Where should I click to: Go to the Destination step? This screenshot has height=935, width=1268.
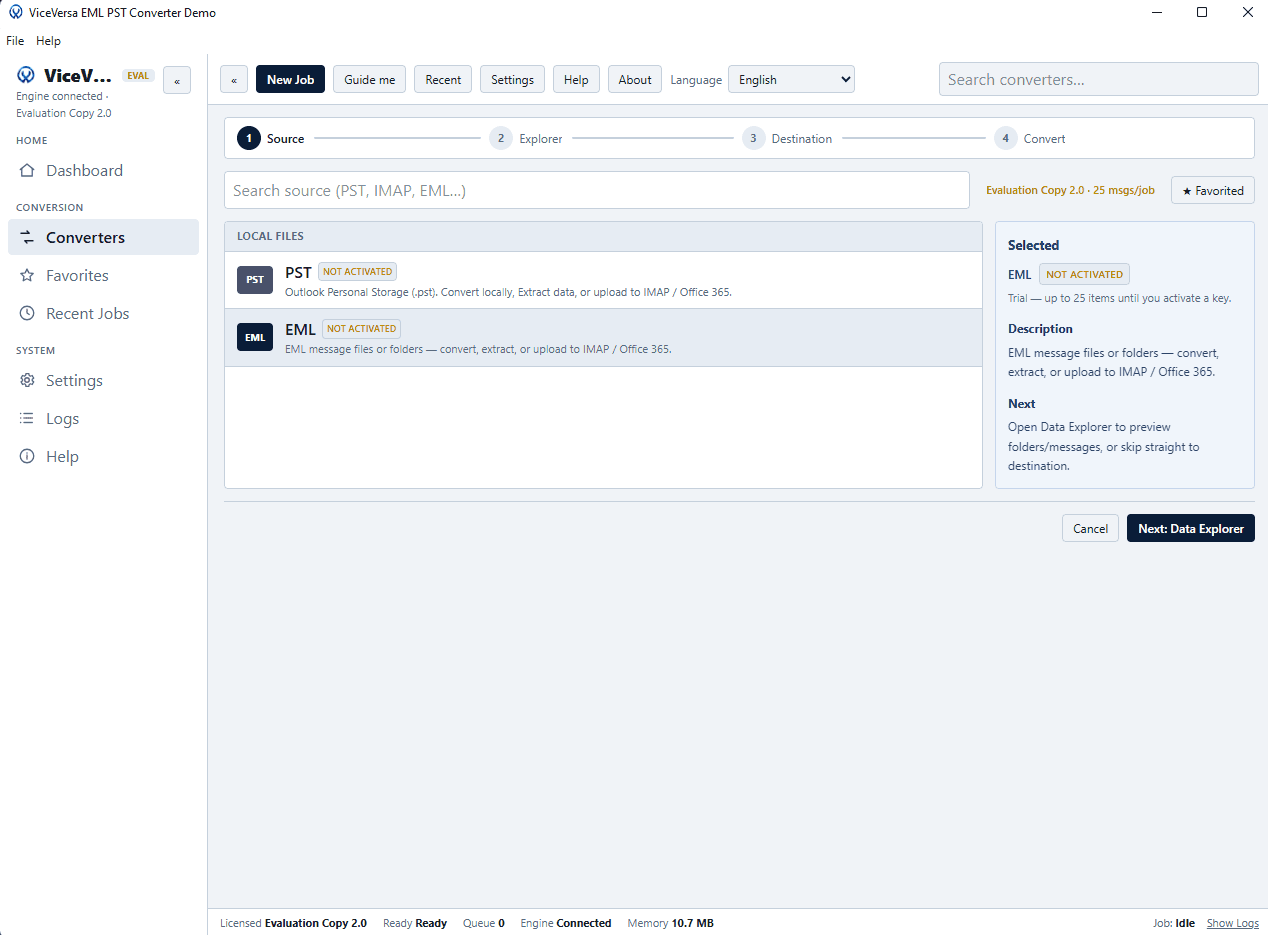(787, 139)
